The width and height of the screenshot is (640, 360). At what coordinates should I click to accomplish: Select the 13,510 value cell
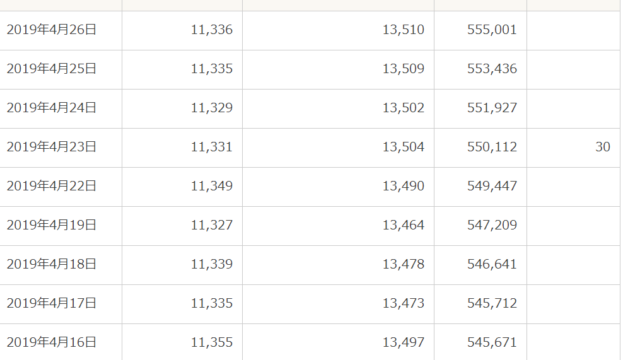tap(338, 30)
